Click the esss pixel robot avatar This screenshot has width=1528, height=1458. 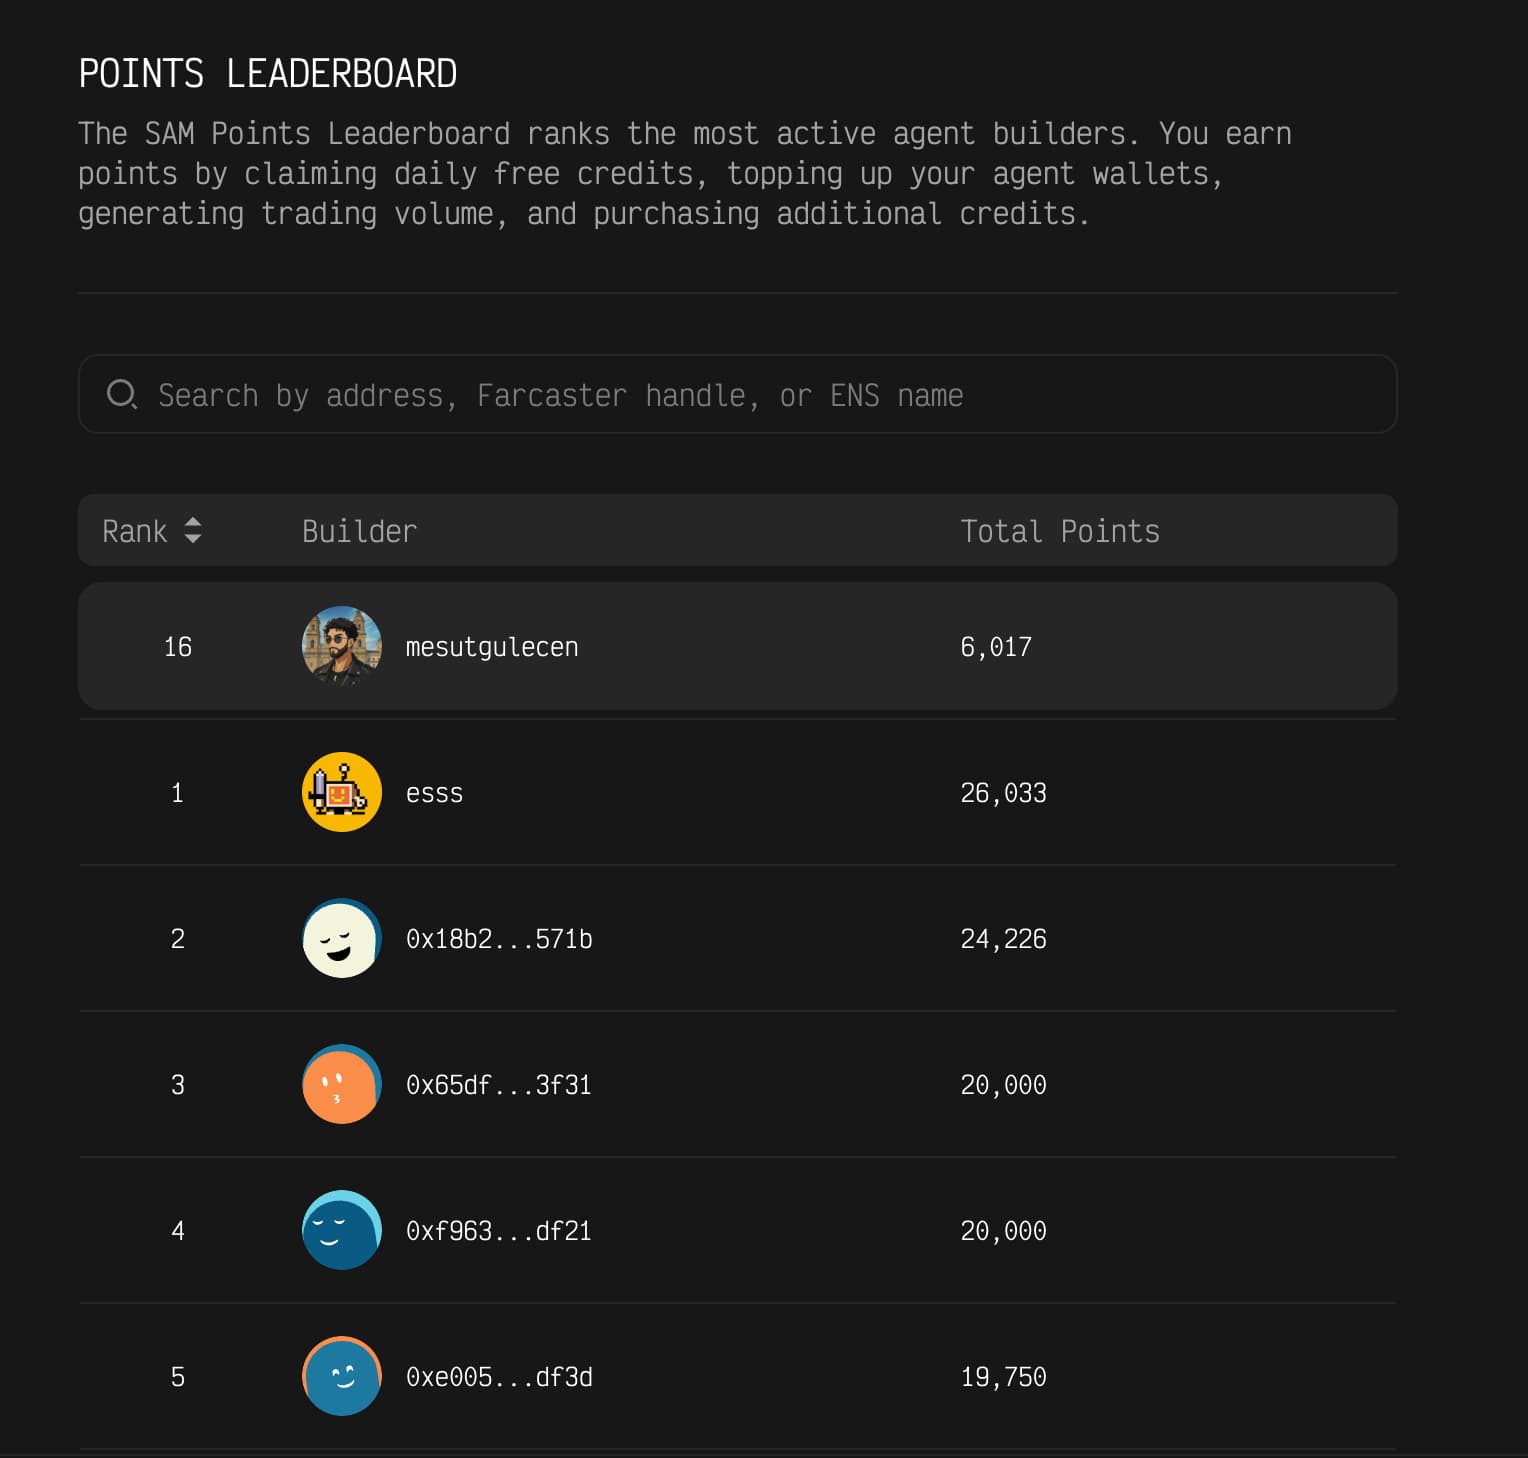[x=341, y=792]
